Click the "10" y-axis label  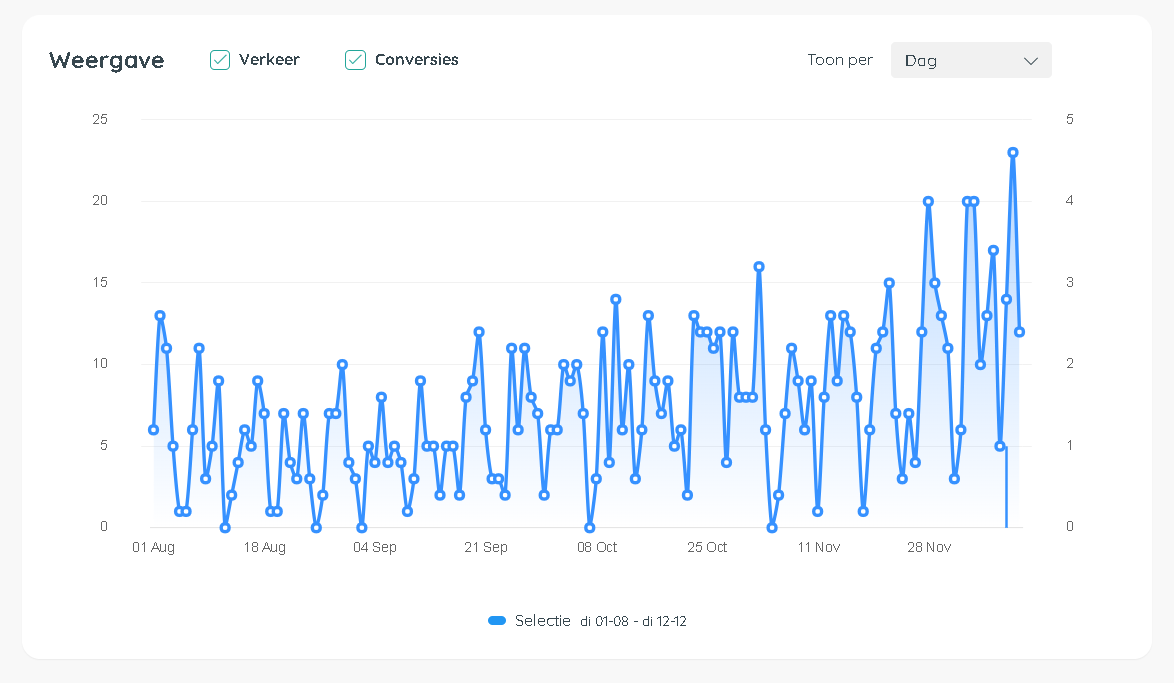point(100,364)
